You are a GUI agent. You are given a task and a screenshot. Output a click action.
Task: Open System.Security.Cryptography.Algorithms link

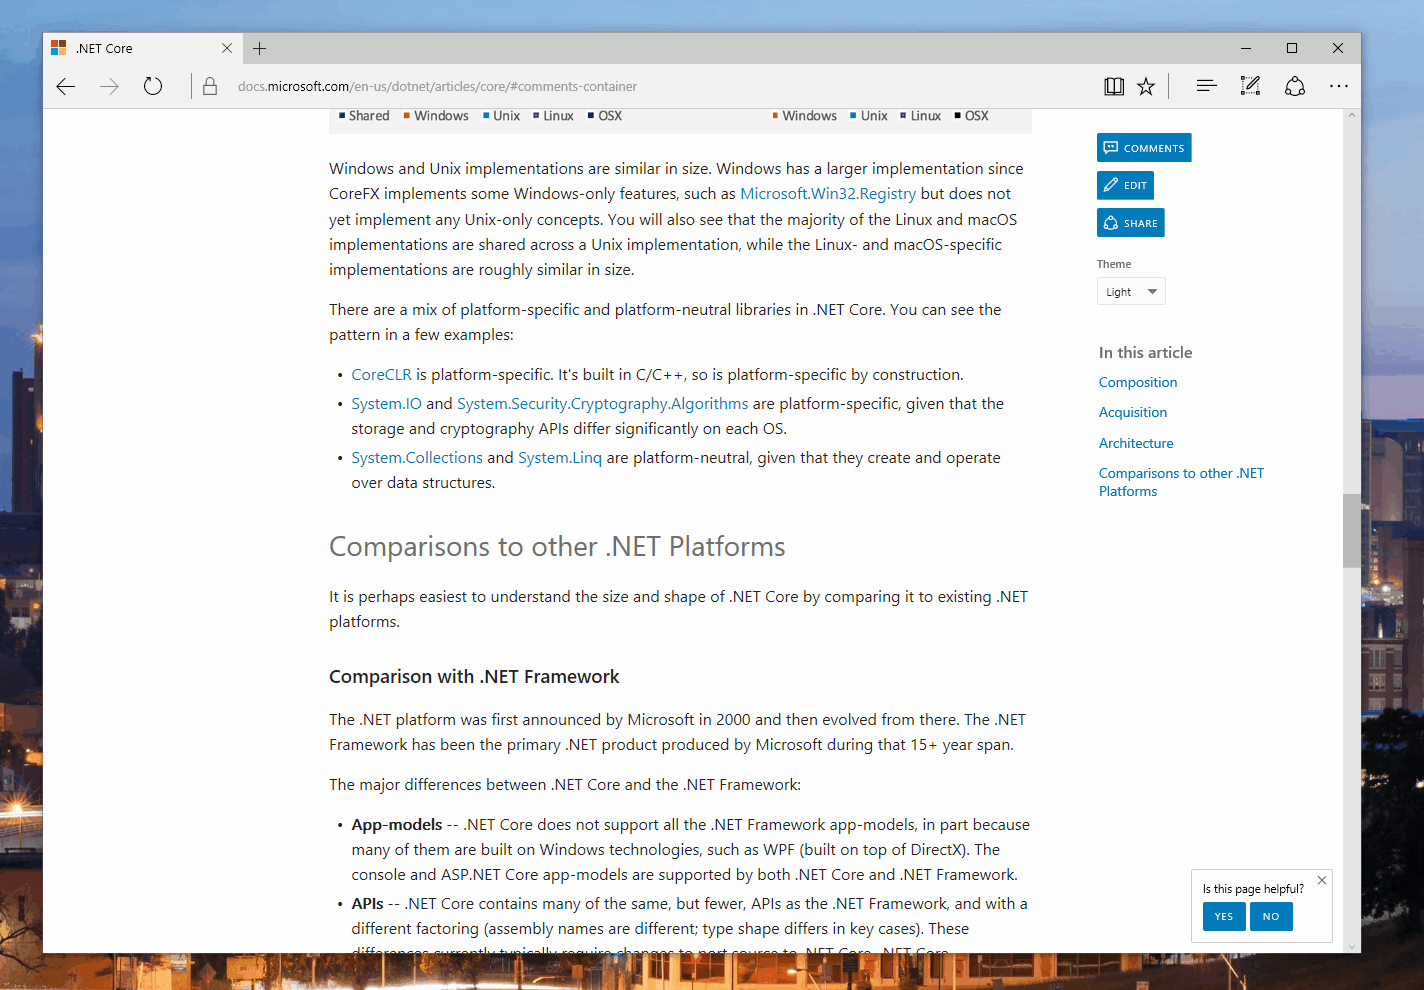[x=602, y=404]
